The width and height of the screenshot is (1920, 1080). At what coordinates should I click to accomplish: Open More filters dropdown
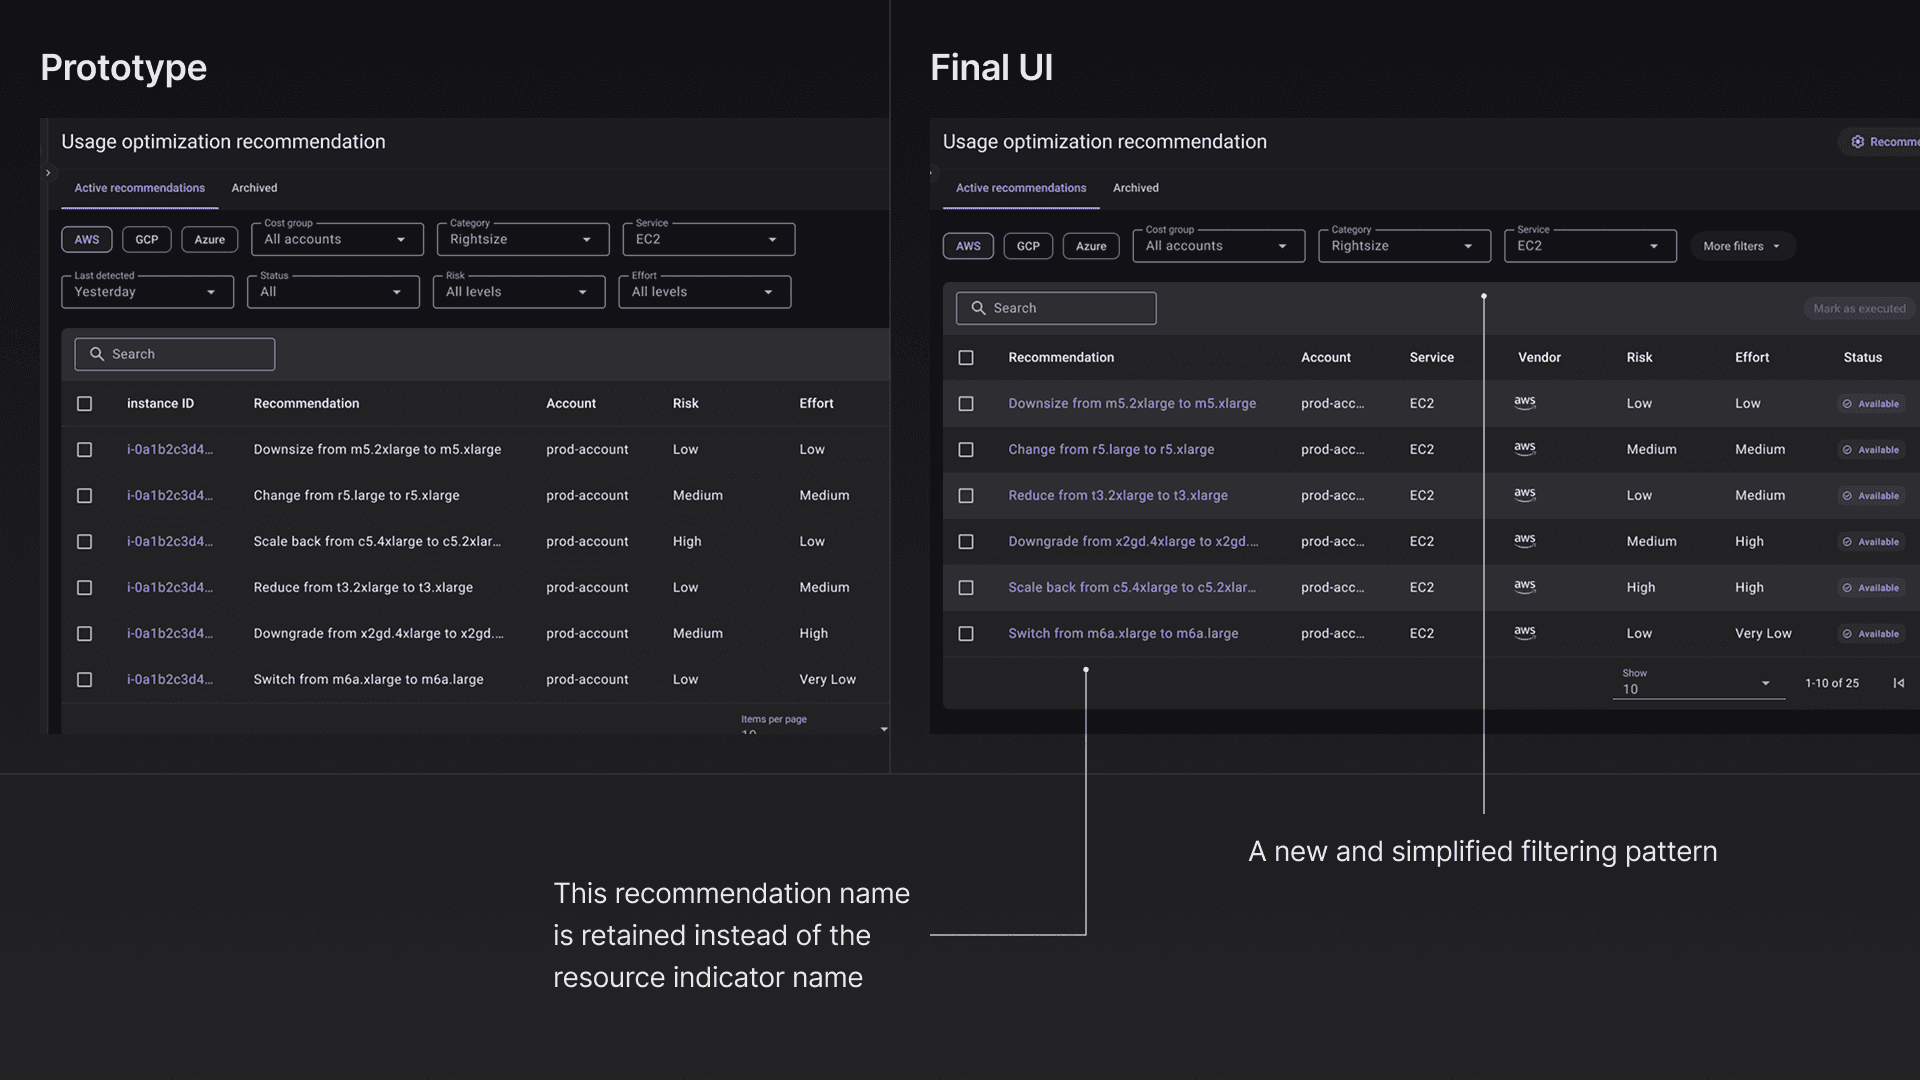pyautogui.click(x=1742, y=246)
